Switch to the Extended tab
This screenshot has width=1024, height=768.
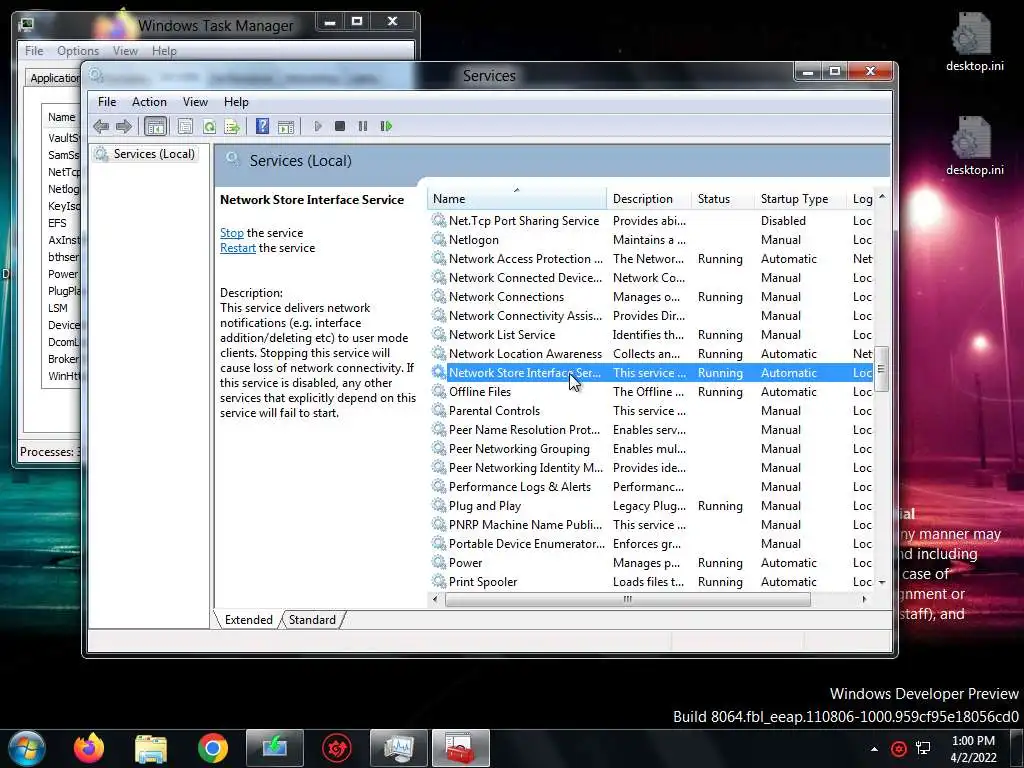(248, 620)
